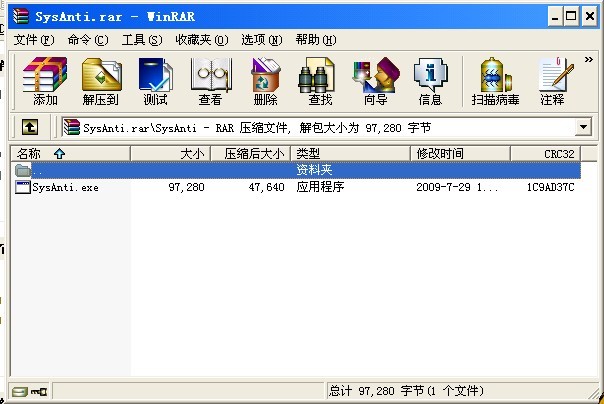Sort by 名称 column header
The width and height of the screenshot is (604, 404).
point(70,154)
